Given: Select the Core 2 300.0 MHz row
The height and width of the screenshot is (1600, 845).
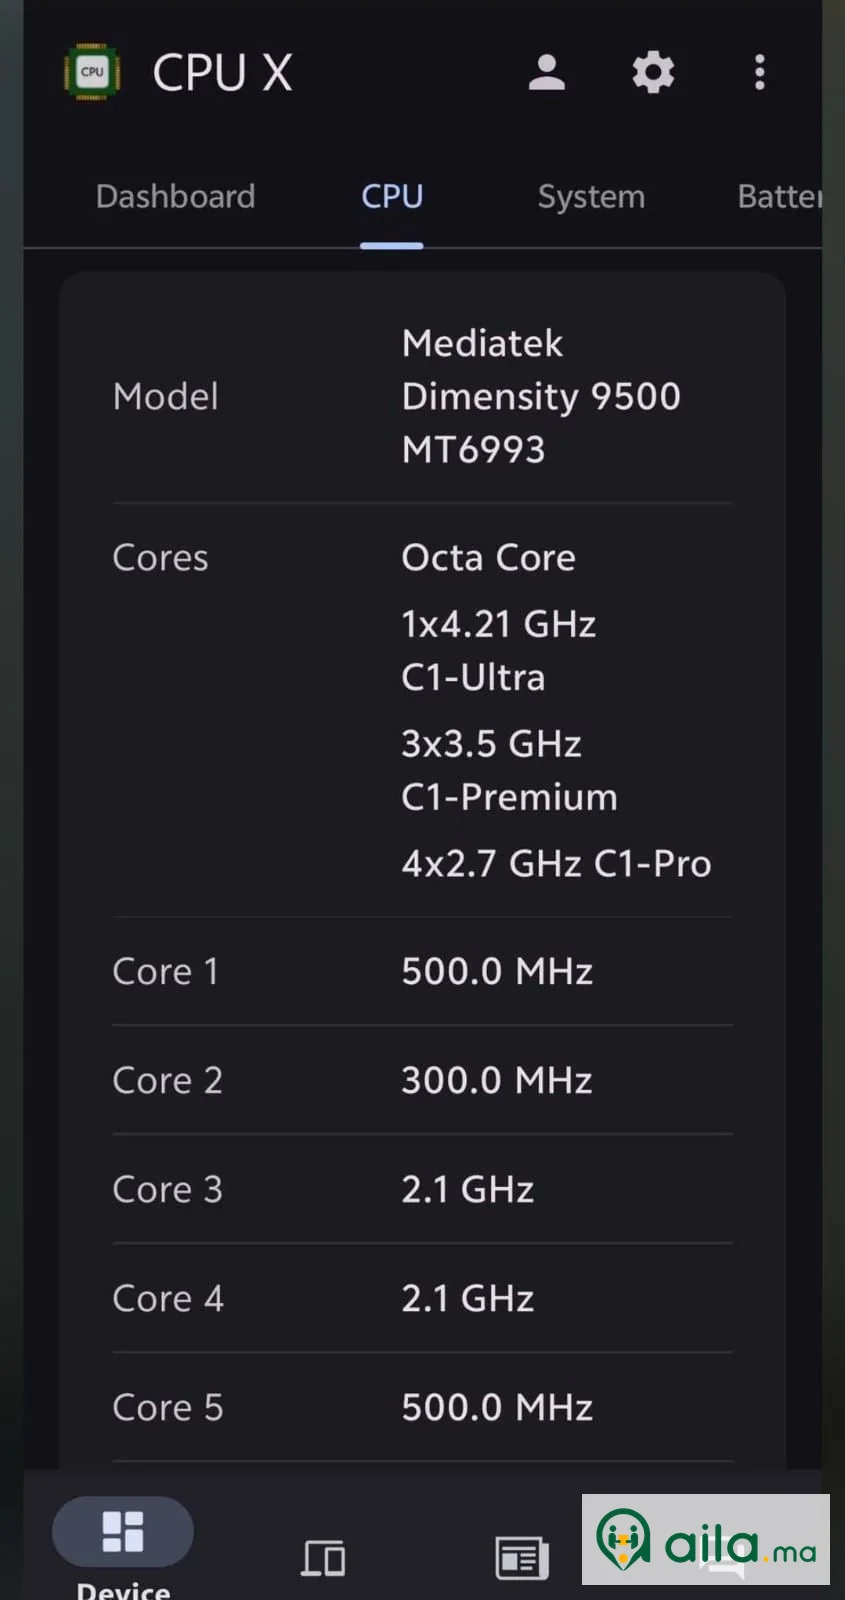Looking at the screenshot, I should [x=422, y=1080].
